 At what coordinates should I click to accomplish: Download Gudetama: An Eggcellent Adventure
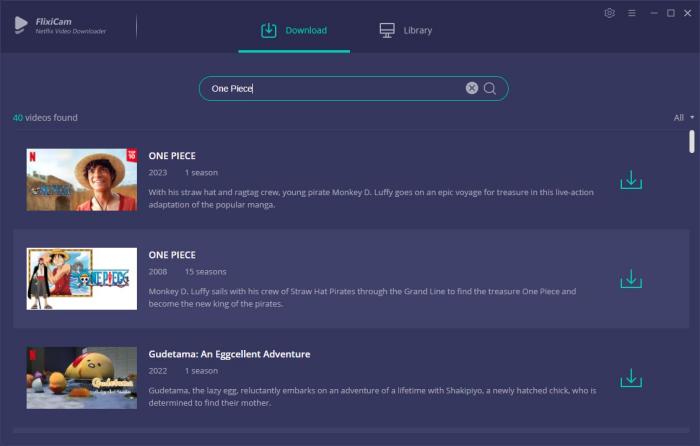click(630, 378)
